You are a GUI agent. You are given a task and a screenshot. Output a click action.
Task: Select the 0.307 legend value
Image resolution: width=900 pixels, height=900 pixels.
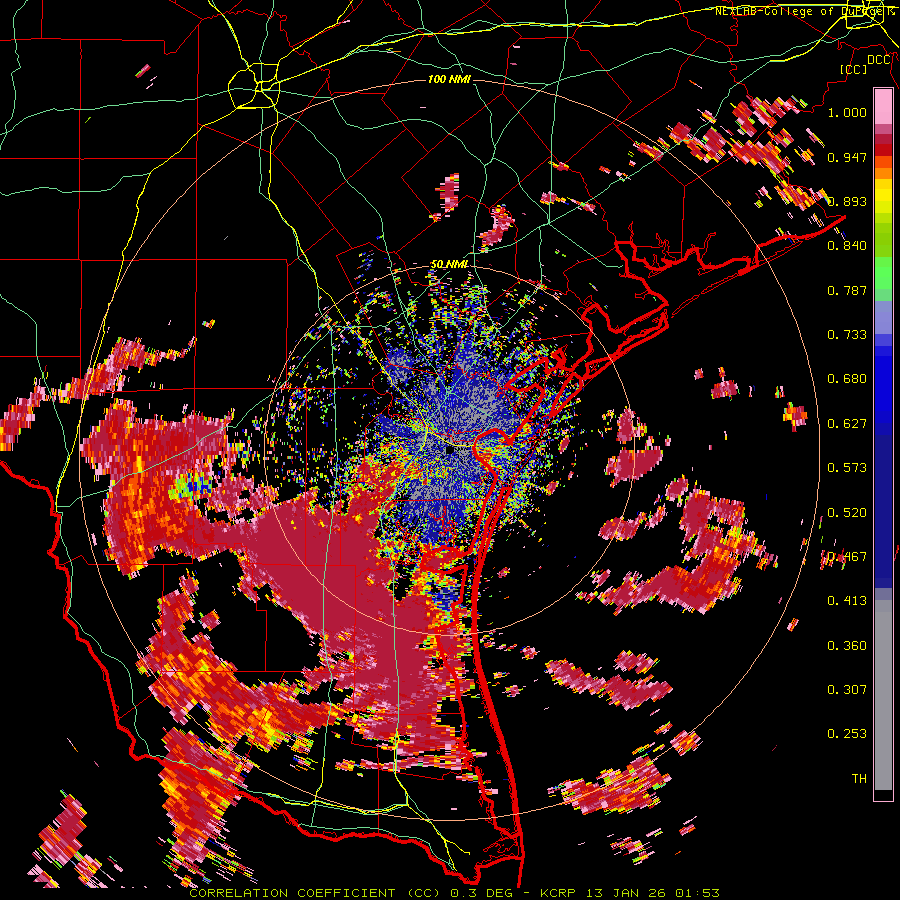pos(847,690)
